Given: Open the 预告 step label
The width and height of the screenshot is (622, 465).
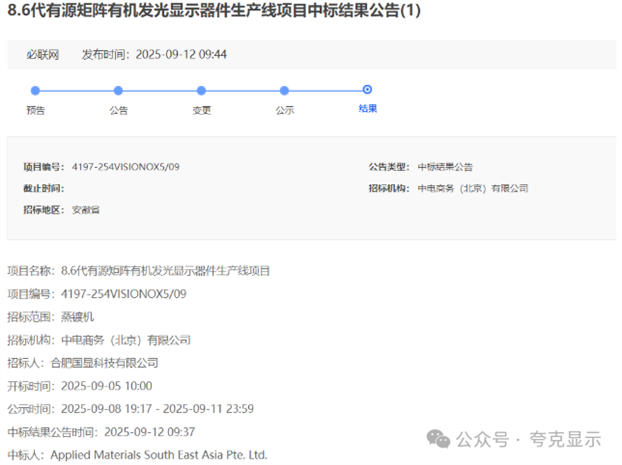Looking at the screenshot, I should [x=35, y=110].
